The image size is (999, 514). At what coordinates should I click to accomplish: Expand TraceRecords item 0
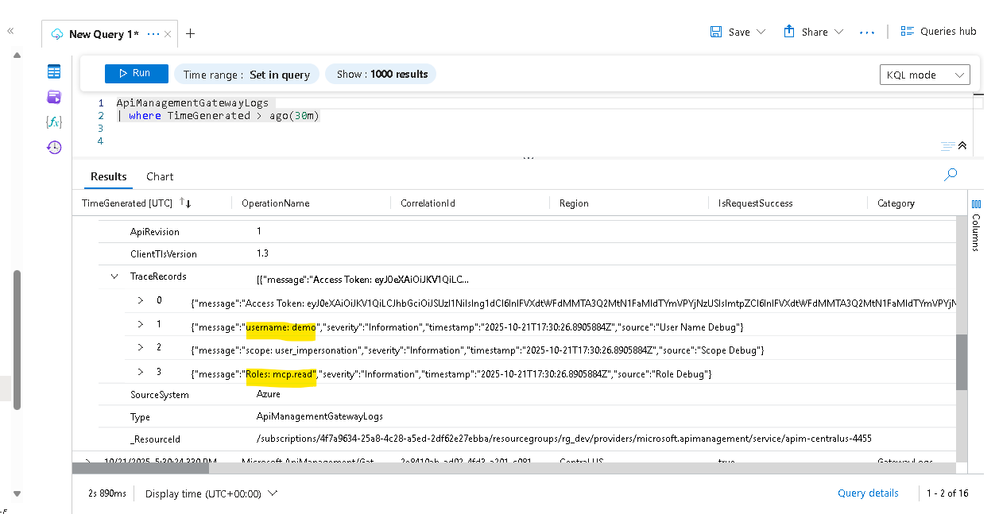tap(141, 300)
